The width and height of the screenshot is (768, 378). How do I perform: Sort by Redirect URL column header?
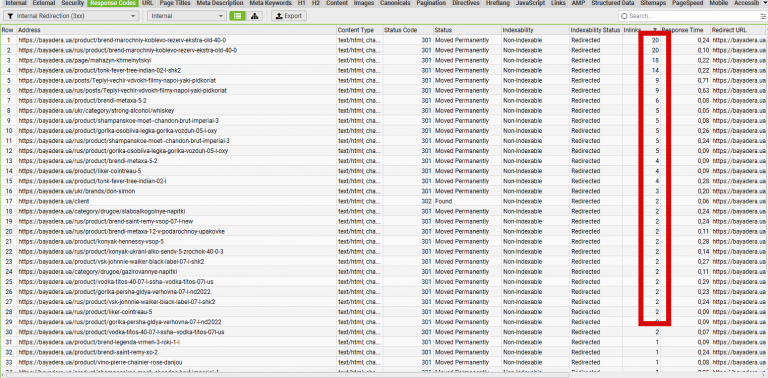pos(739,30)
